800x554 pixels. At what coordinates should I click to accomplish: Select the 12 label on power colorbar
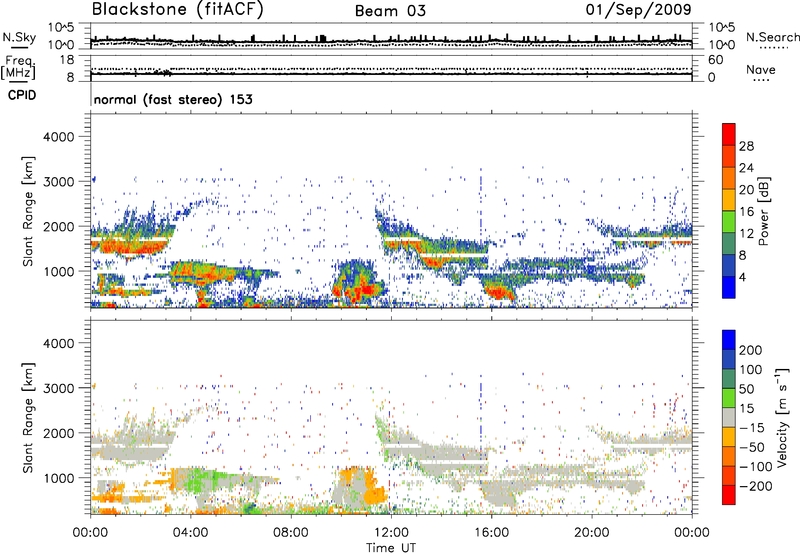746,234
